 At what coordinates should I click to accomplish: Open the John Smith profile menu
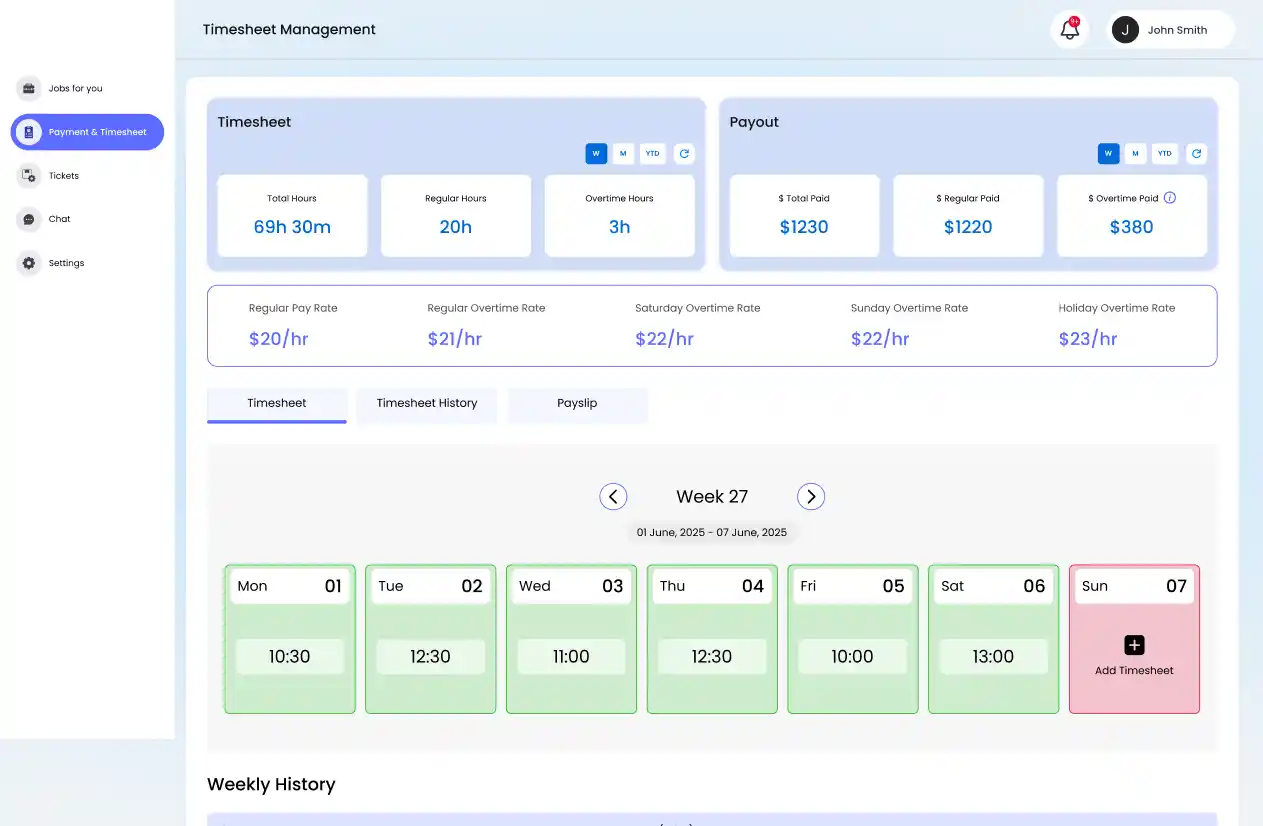(1170, 30)
